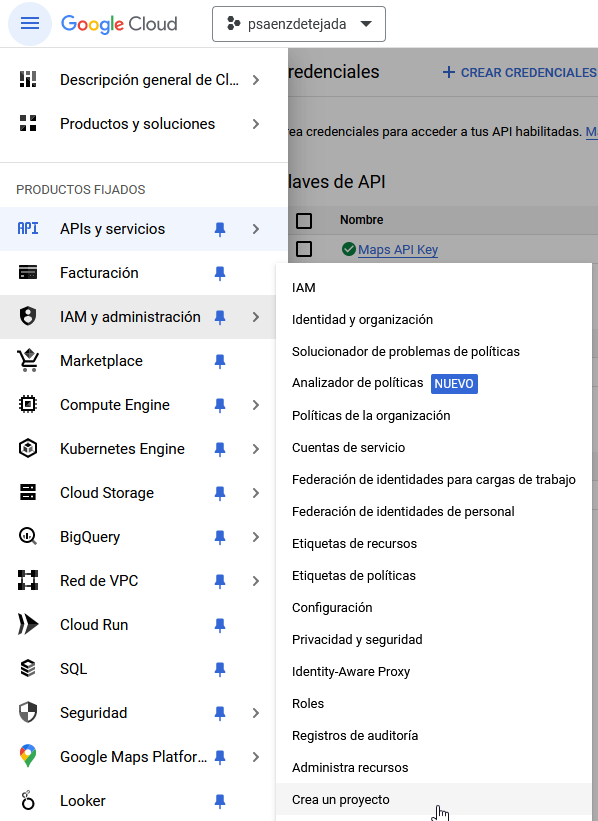Expand Compute Engine submenu chevron
The image size is (598, 821).
[256, 405]
